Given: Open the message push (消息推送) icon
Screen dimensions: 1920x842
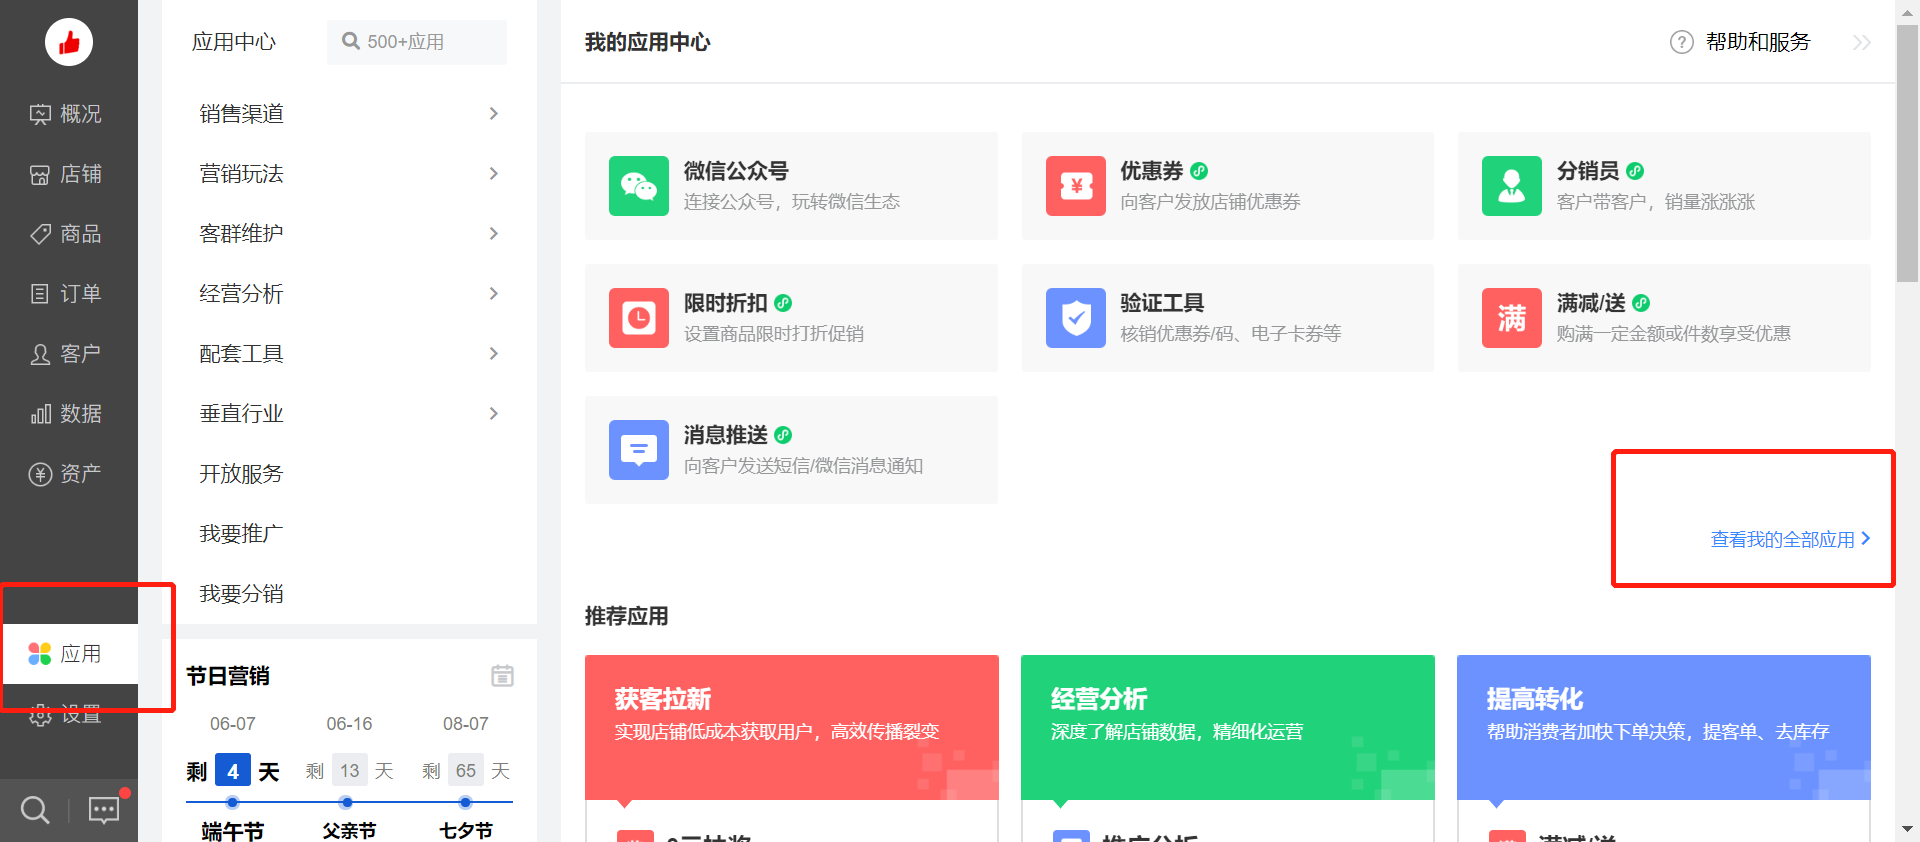Looking at the screenshot, I should click(x=638, y=450).
